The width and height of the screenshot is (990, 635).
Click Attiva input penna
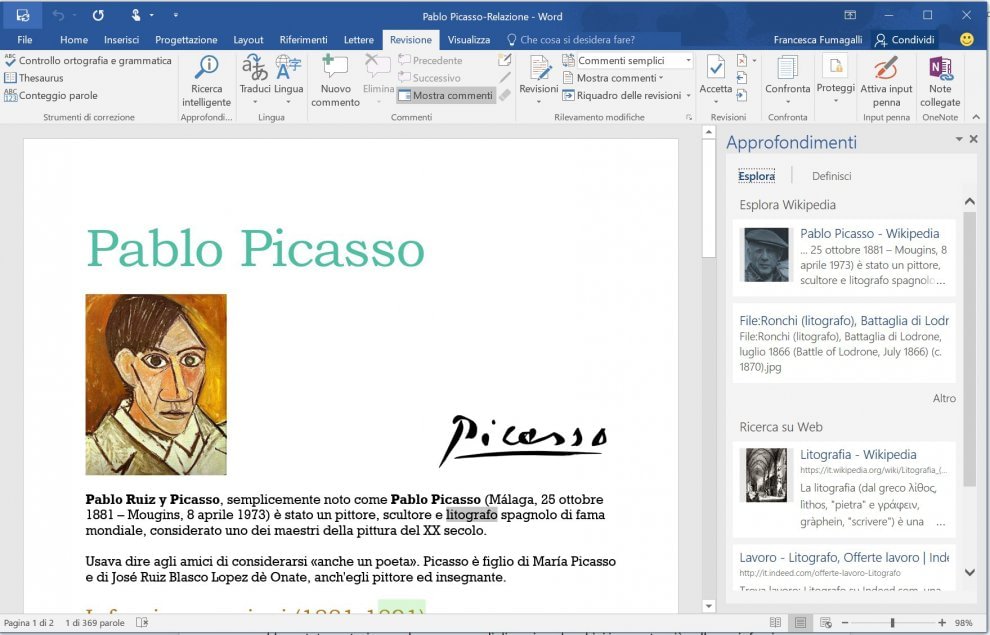coord(886,81)
